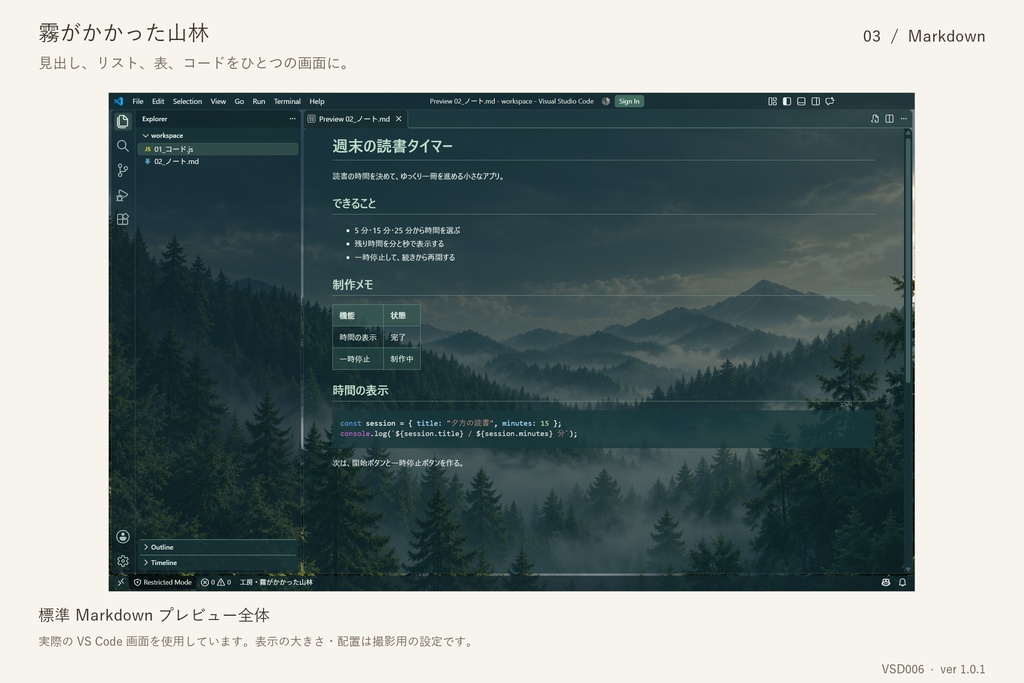Open the Run menu
The width and height of the screenshot is (1024, 683).
coord(259,101)
